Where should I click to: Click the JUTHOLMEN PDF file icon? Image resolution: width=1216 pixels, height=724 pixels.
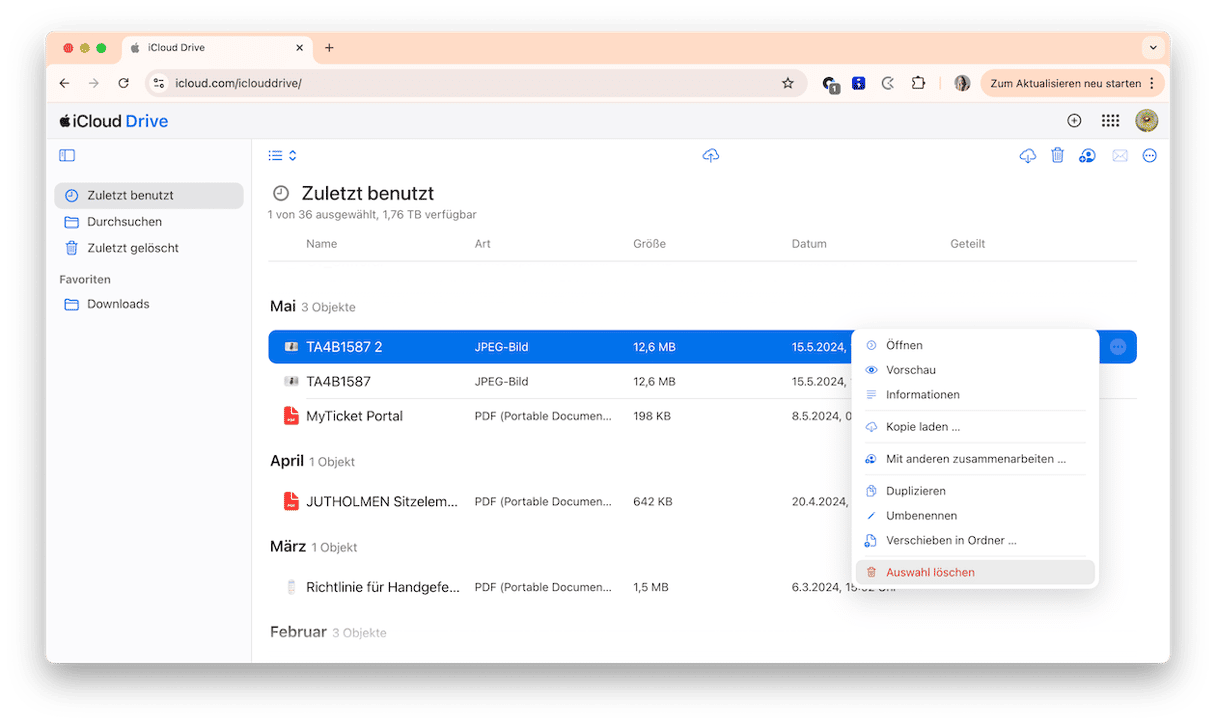pyautogui.click(x=291, y=502)
